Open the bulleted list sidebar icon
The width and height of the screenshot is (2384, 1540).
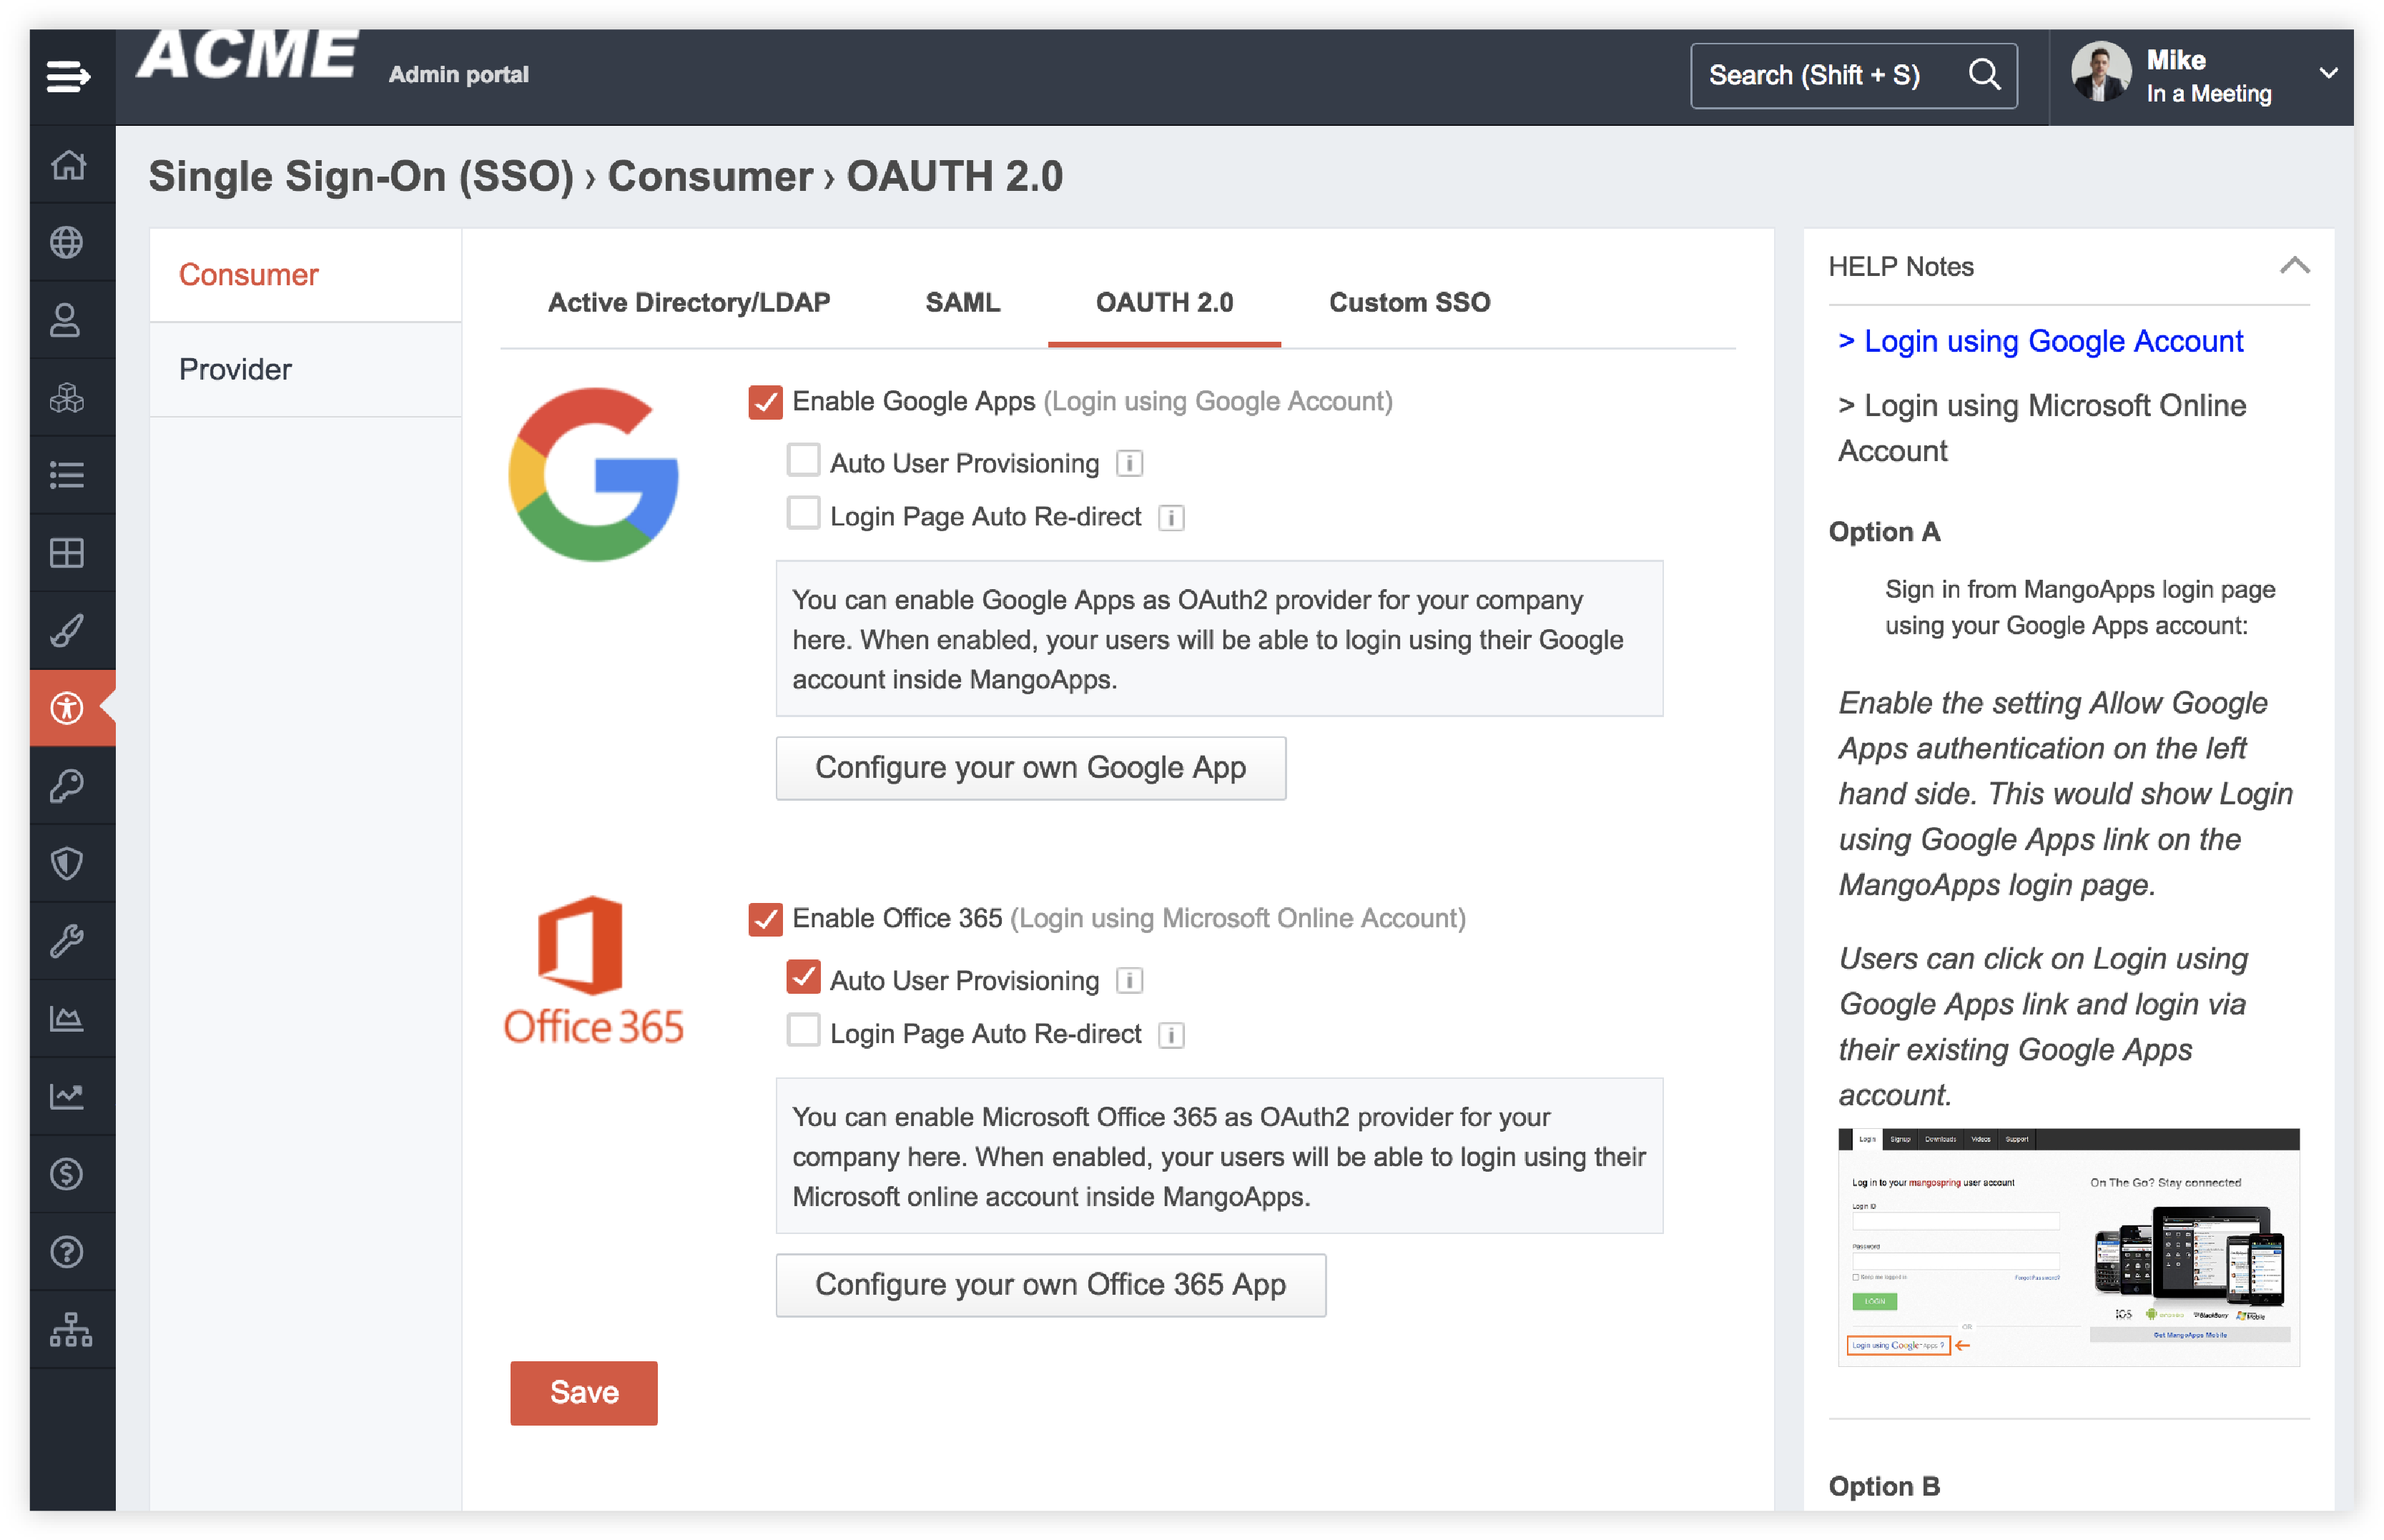click(67, 475)
